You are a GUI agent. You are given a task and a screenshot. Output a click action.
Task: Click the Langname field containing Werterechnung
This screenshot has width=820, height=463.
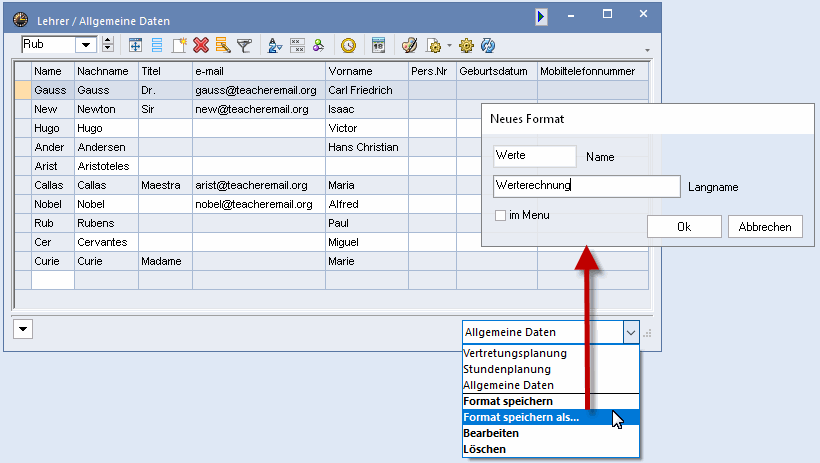(586, 186)
